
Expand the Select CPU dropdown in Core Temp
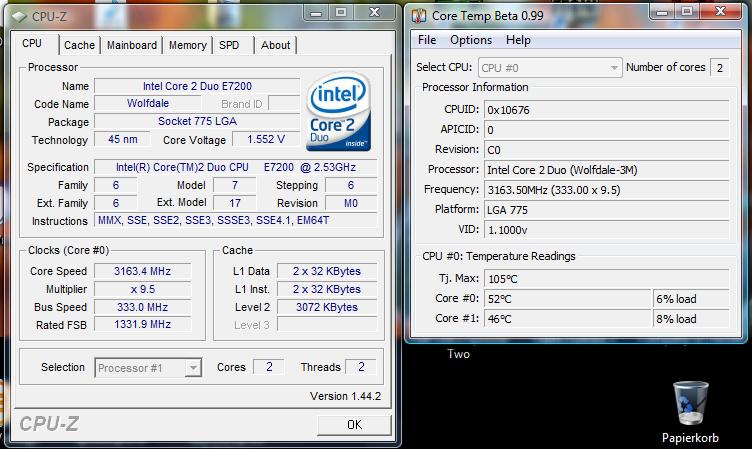pos(614,68)
